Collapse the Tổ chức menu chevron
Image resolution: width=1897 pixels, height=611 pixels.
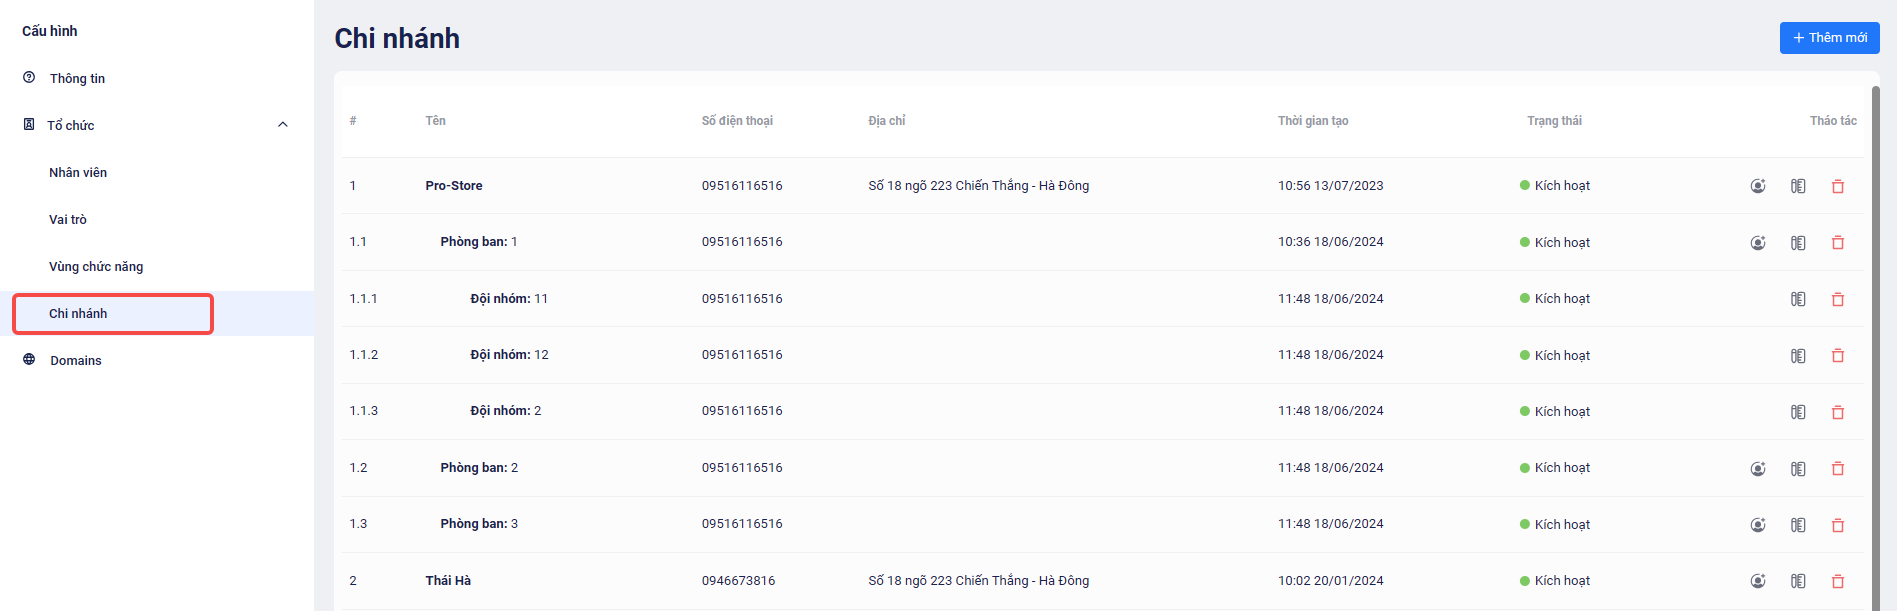coord(283,125)
